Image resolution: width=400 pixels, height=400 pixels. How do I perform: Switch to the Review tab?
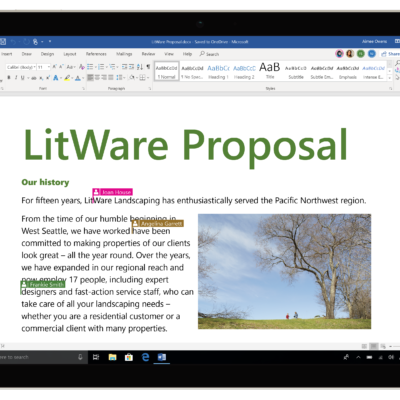coord(148,54)
